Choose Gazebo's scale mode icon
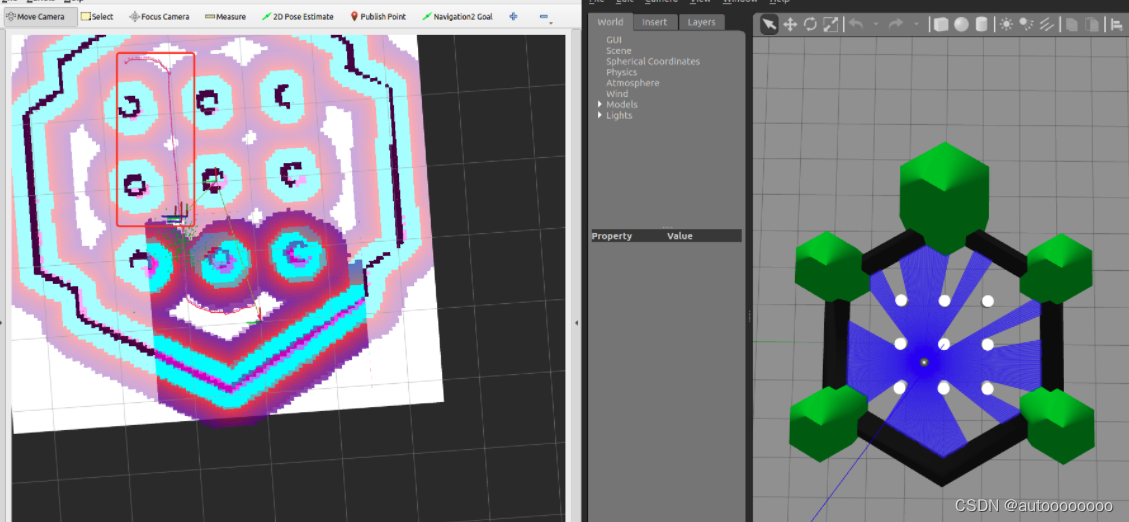 pyautogui.click(x=830, y=25)
